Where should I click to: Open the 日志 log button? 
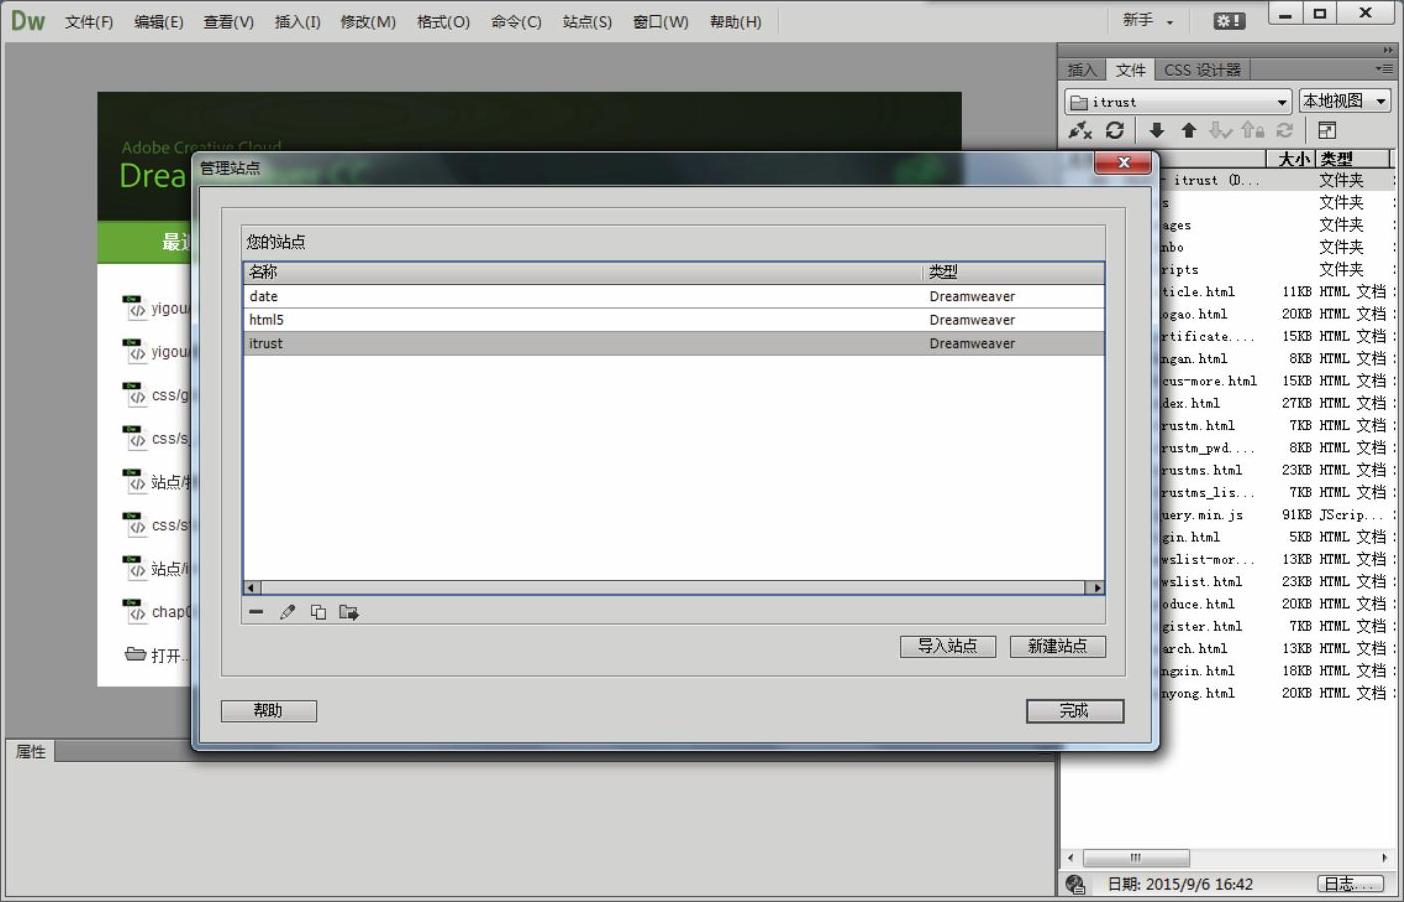[1352, 884]
